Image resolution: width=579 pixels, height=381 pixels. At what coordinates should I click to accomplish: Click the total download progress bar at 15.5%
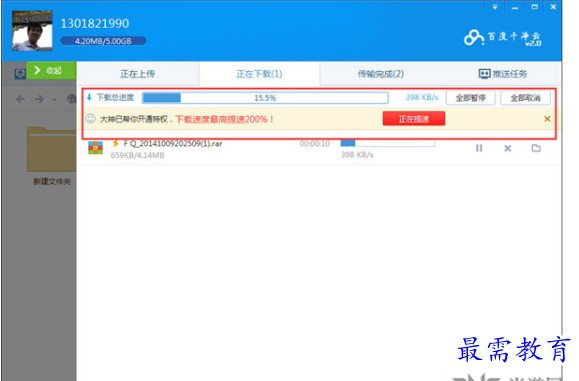click(265, 98)
